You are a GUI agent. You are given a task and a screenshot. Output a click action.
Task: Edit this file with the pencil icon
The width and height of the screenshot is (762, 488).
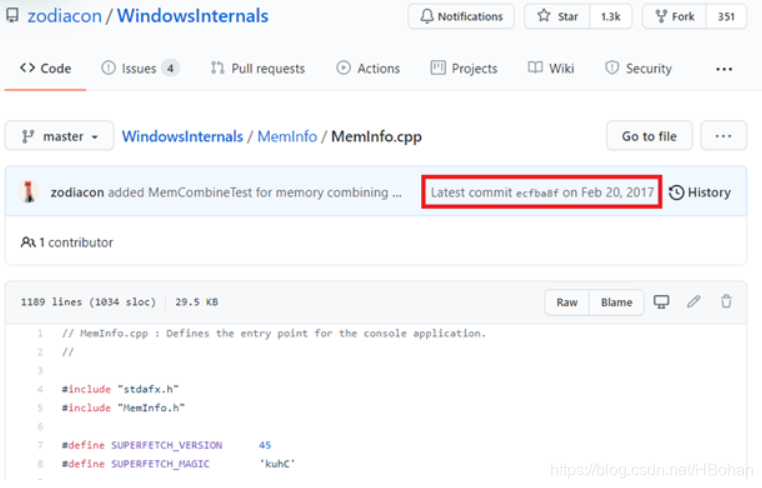pyautogui.click(x=693, y=302)
